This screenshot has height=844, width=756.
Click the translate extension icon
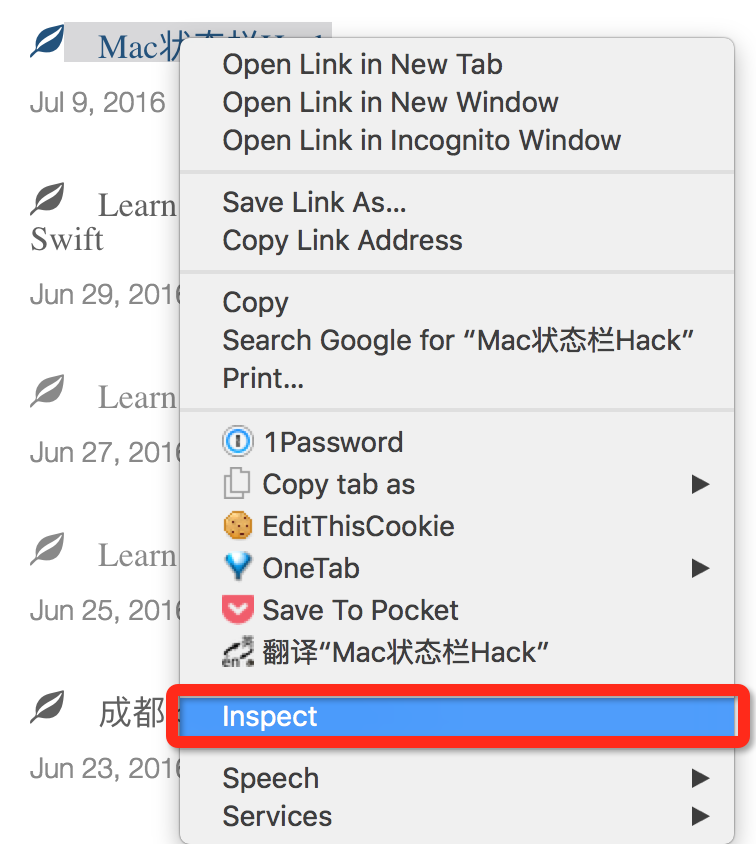tap(237, 651)
